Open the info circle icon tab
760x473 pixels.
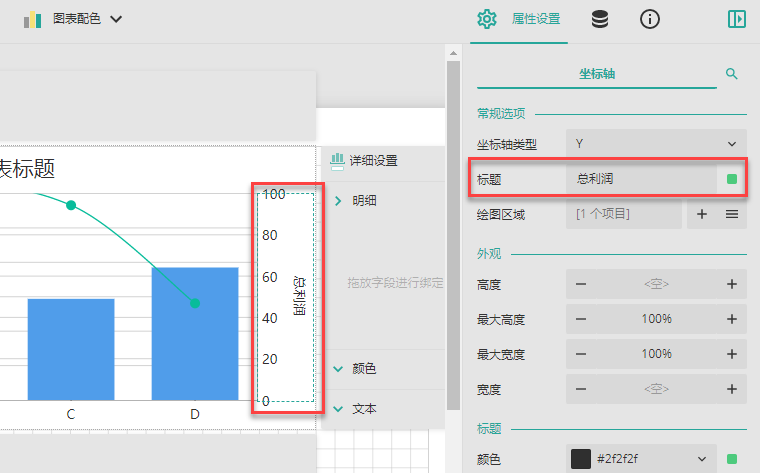649,19
